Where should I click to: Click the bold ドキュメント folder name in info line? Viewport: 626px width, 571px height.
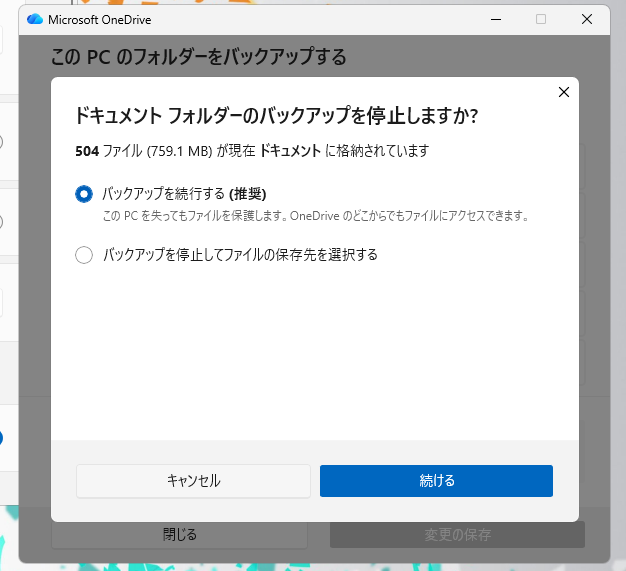[290, 152]
